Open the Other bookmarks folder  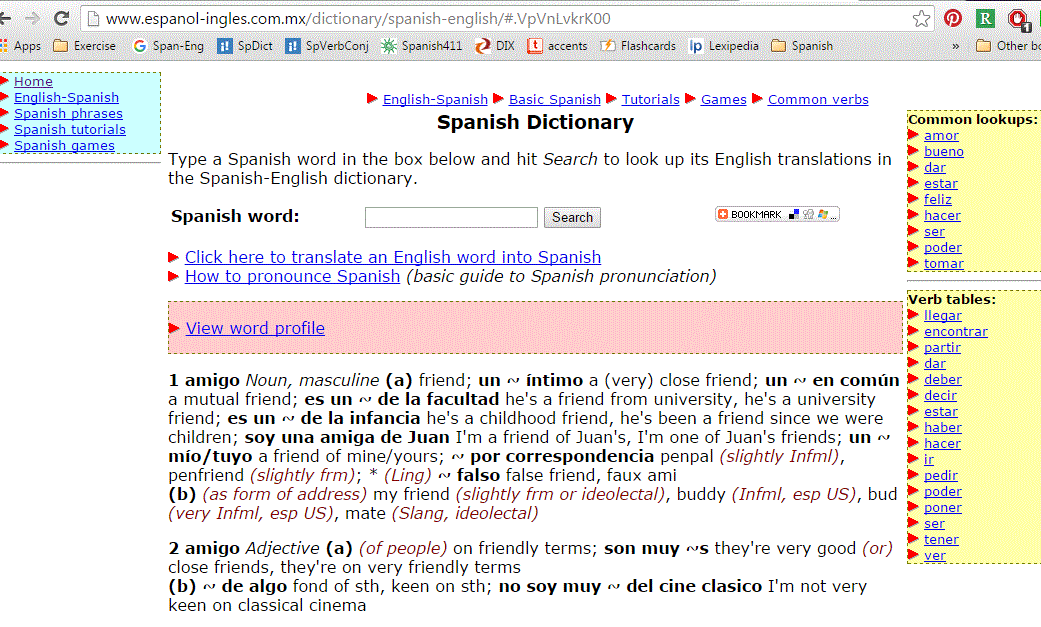tap(1008, 45)
